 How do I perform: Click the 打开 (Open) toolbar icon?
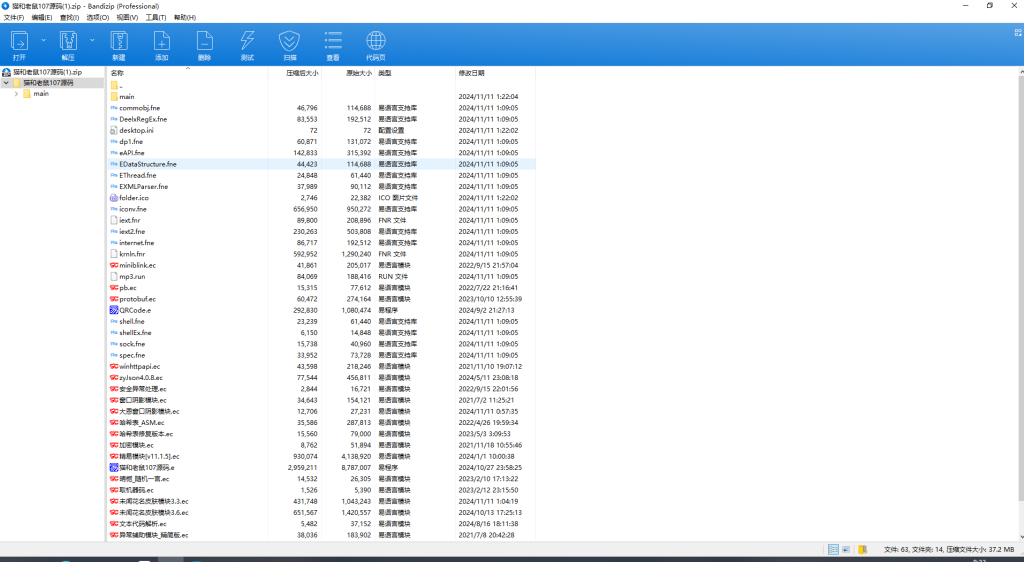(20, 42)
